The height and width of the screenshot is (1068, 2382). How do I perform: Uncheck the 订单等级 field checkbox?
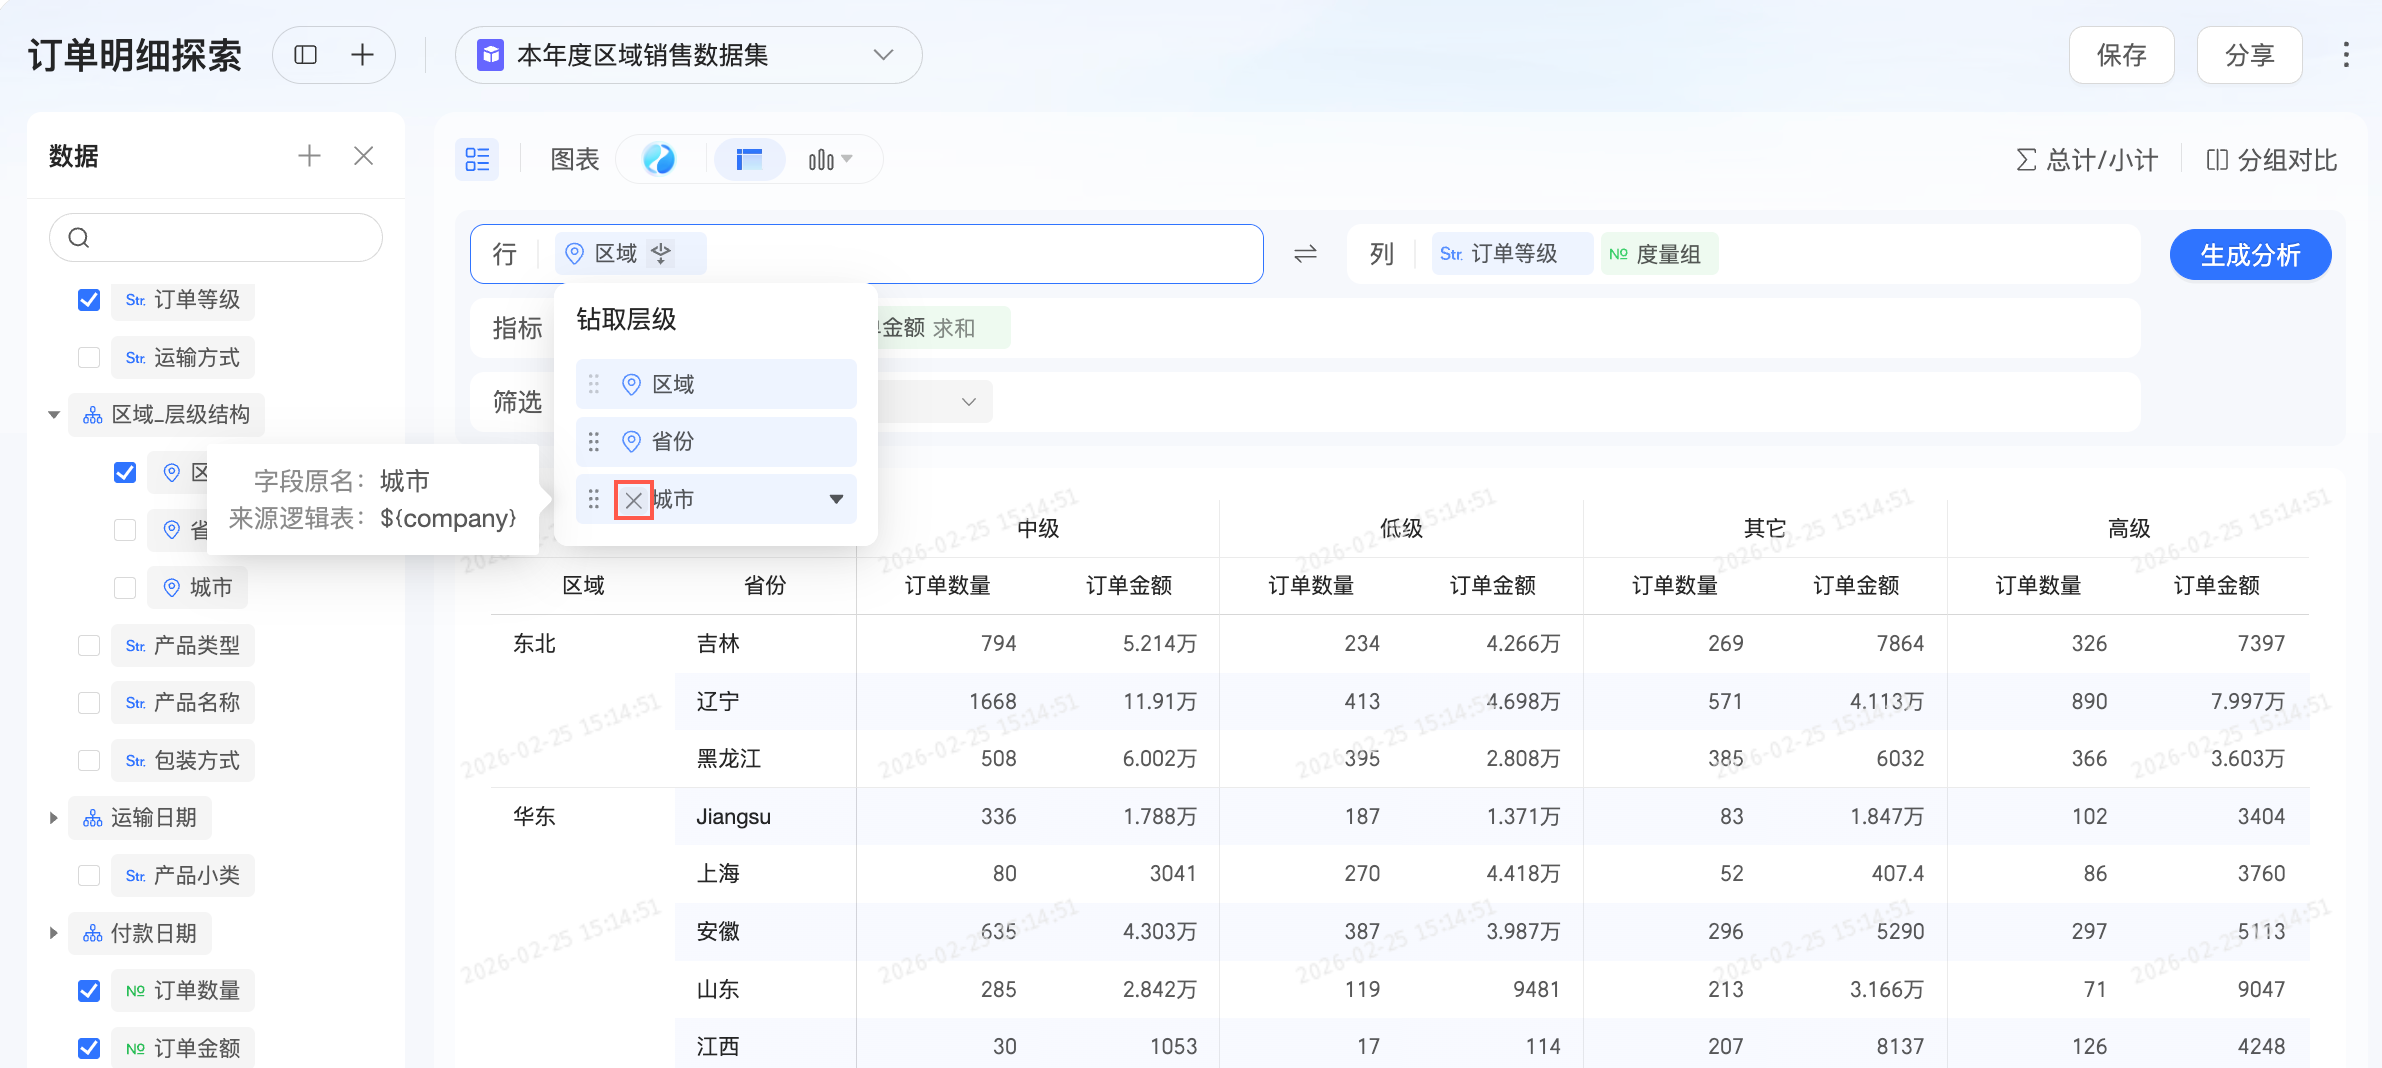[89, 300]
